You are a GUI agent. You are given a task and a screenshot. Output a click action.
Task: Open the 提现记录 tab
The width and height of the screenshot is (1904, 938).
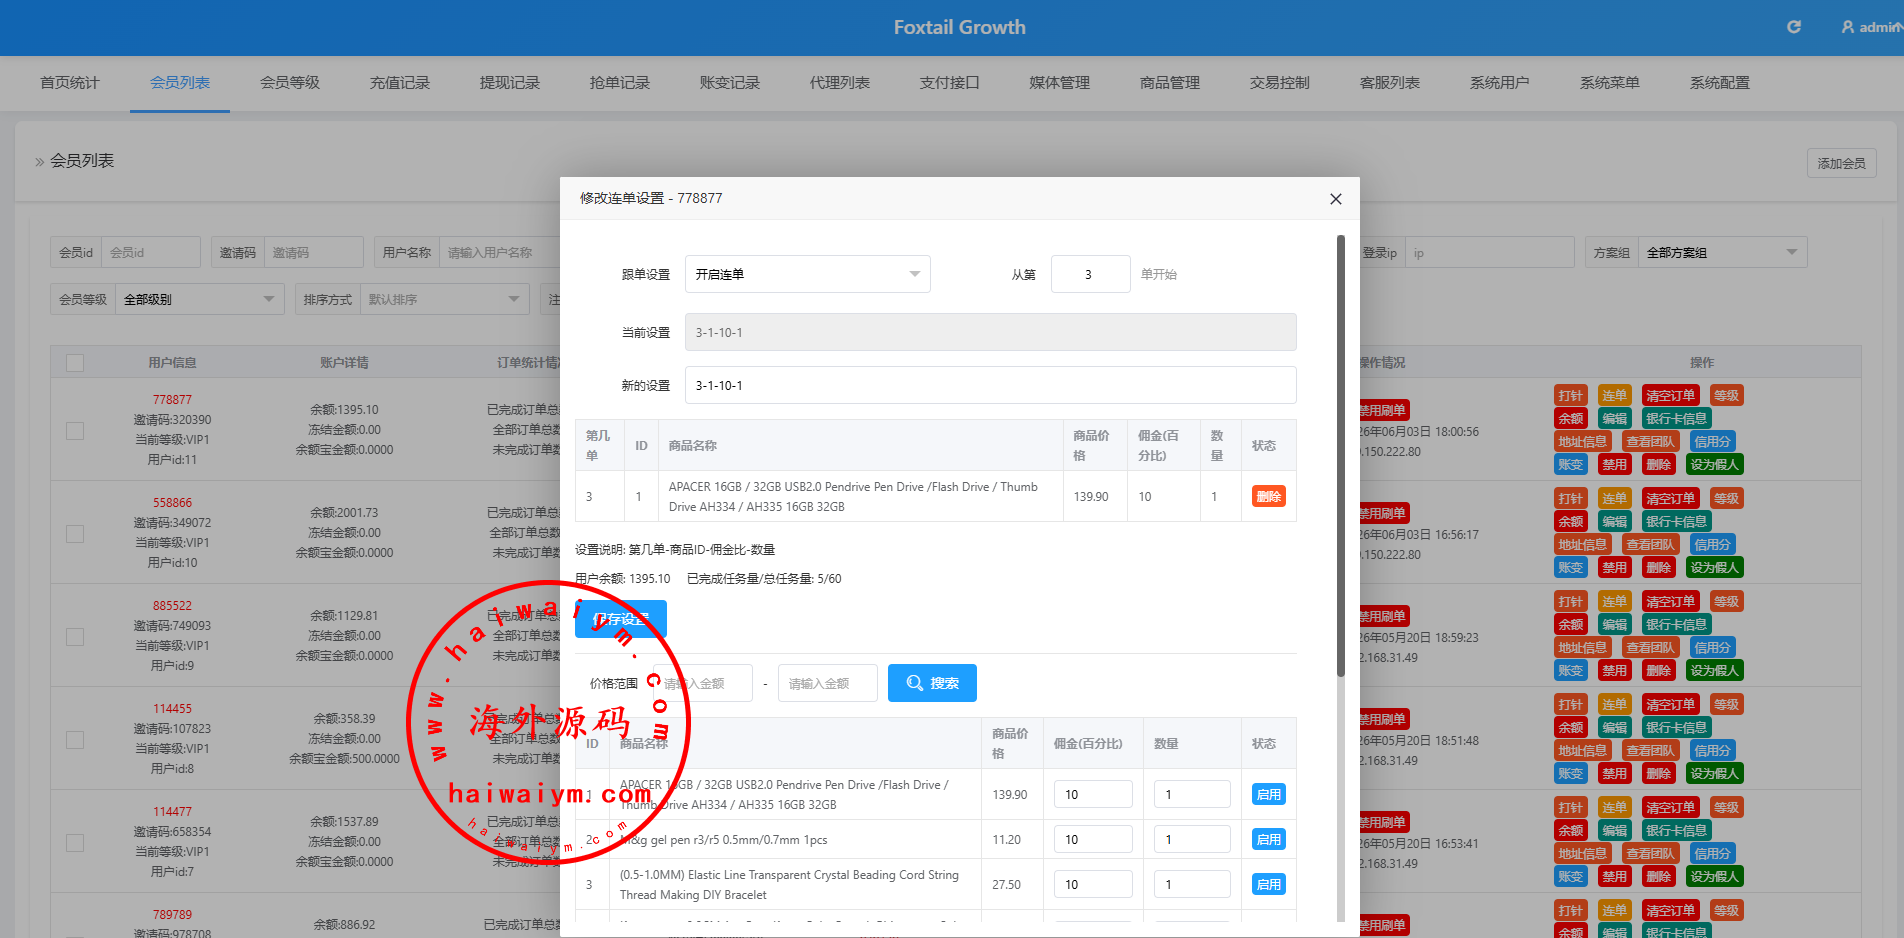(510, 83)
